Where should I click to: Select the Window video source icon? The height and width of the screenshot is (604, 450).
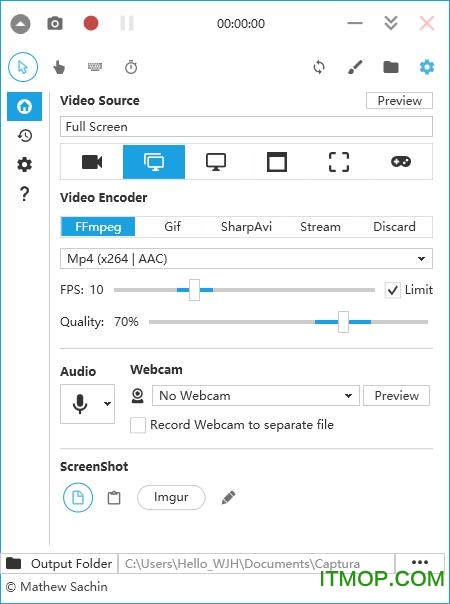tap(277, 162)
